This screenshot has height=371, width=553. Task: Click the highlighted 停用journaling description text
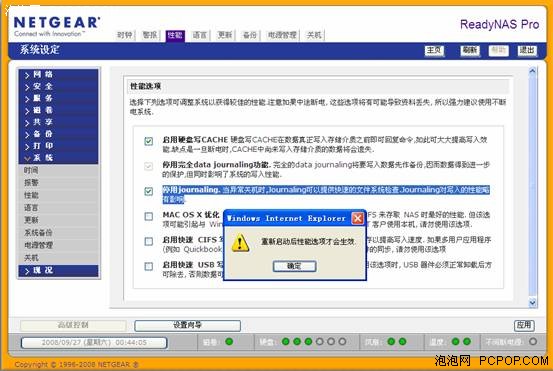tap(326, 194)
